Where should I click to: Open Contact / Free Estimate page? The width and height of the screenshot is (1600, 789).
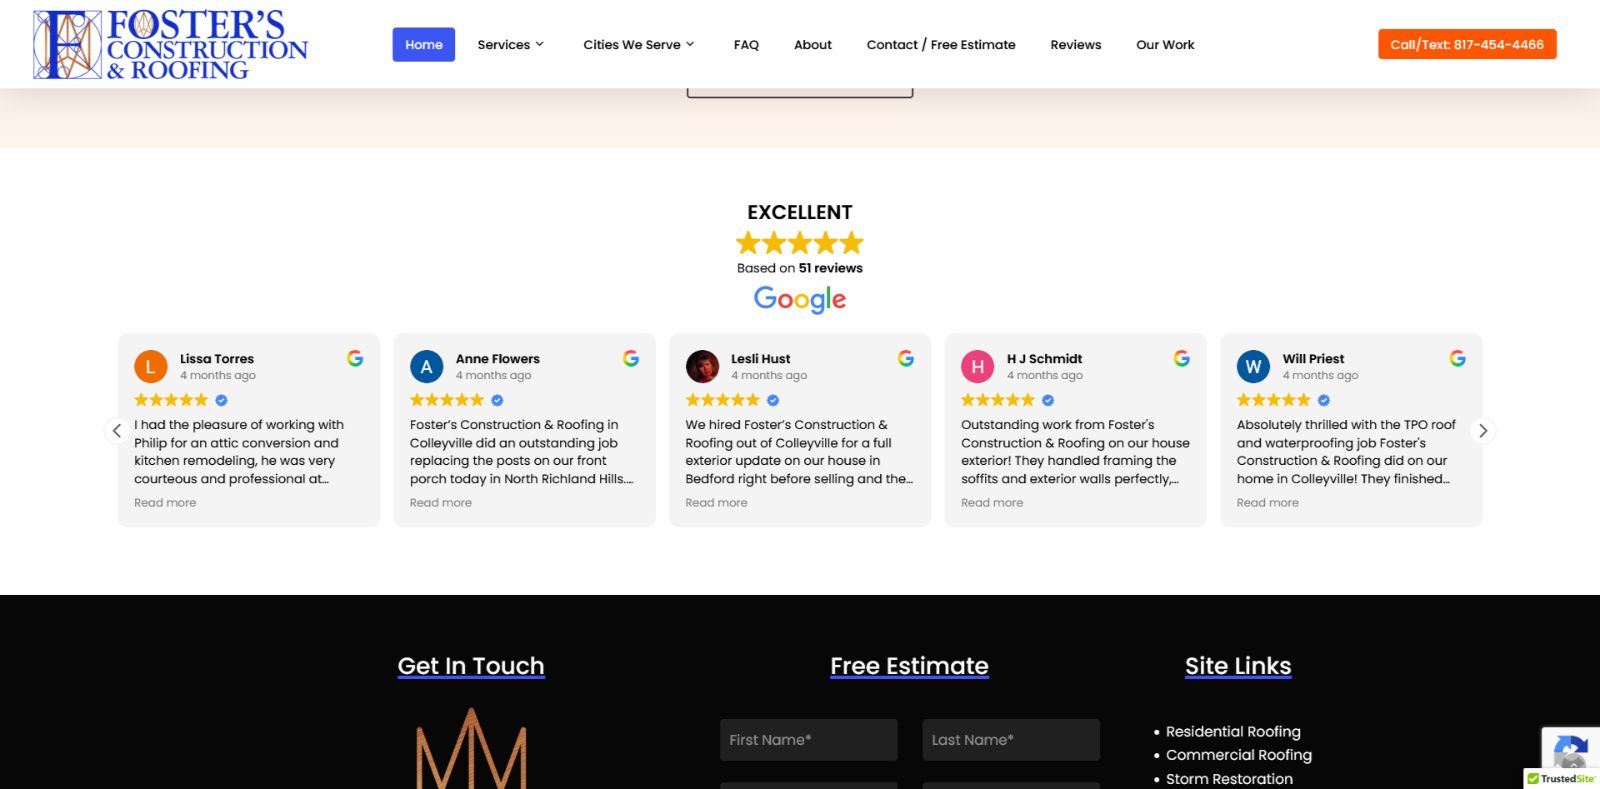(941, 45)
